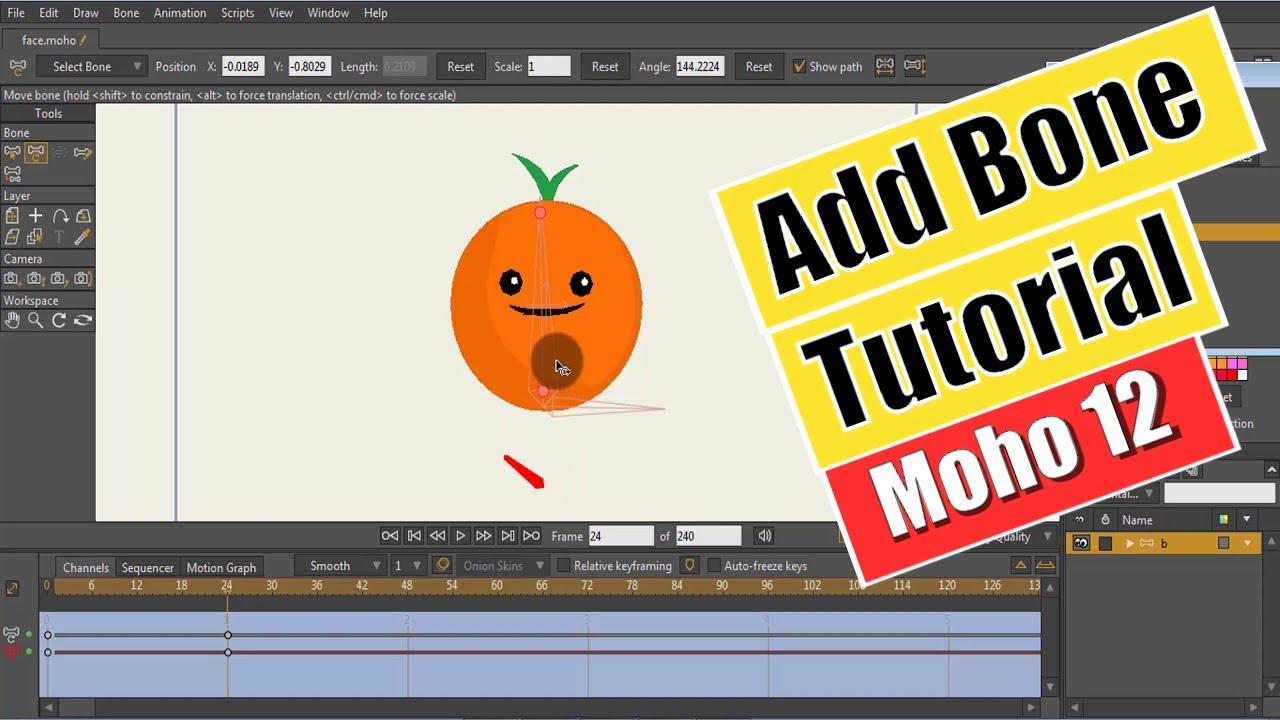The image size is (1280, 720).
Task: Open the Smooth interpolation dropdown
Action: point(339,565)
